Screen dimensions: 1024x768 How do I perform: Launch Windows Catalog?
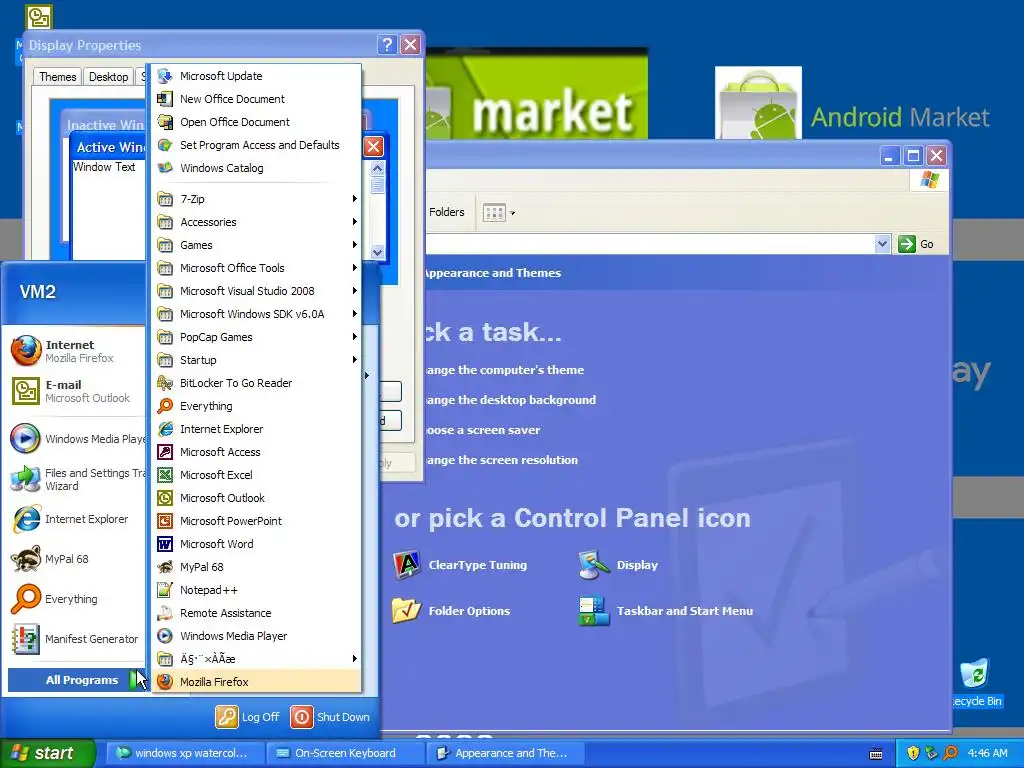257,168
